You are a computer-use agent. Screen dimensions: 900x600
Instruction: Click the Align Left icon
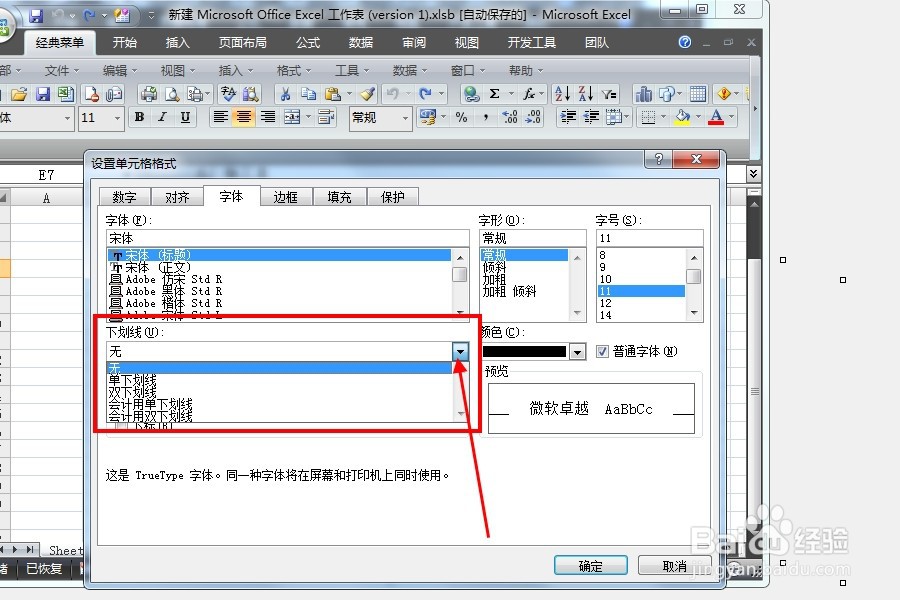tap(220, 117)
